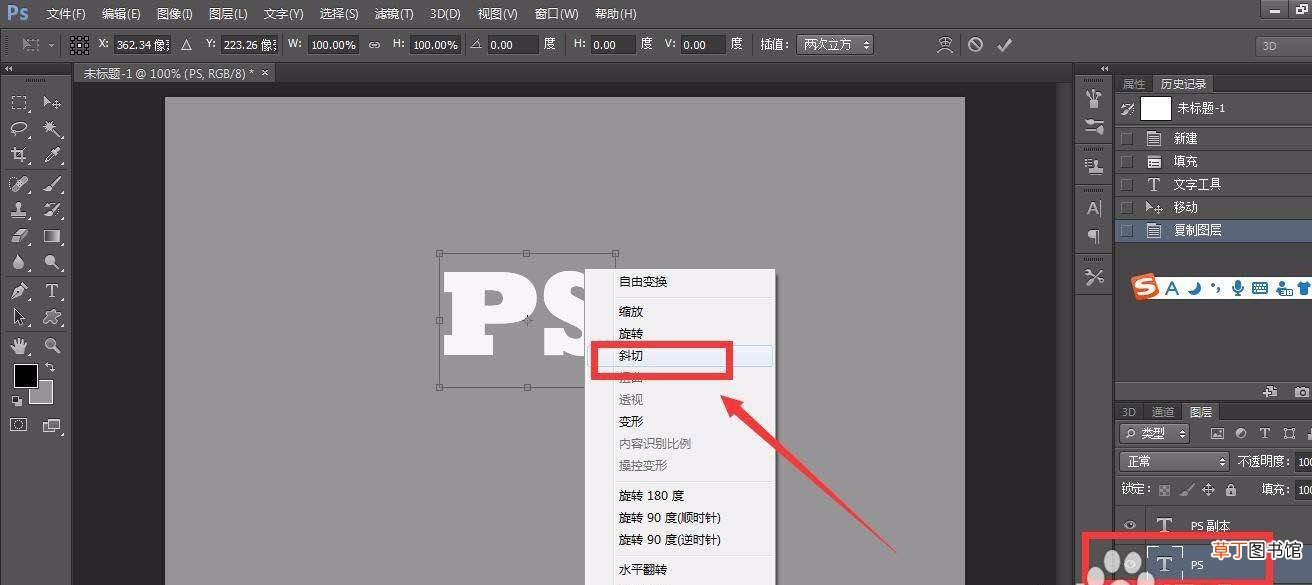Select the Custom Shape tool
1312x585 pixels.
coord(52,317)
